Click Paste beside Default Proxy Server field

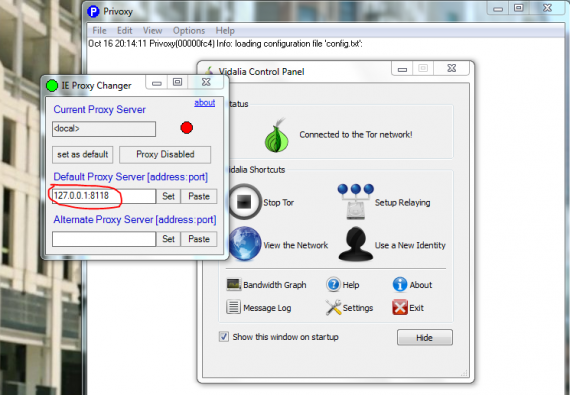click(199, 196)
